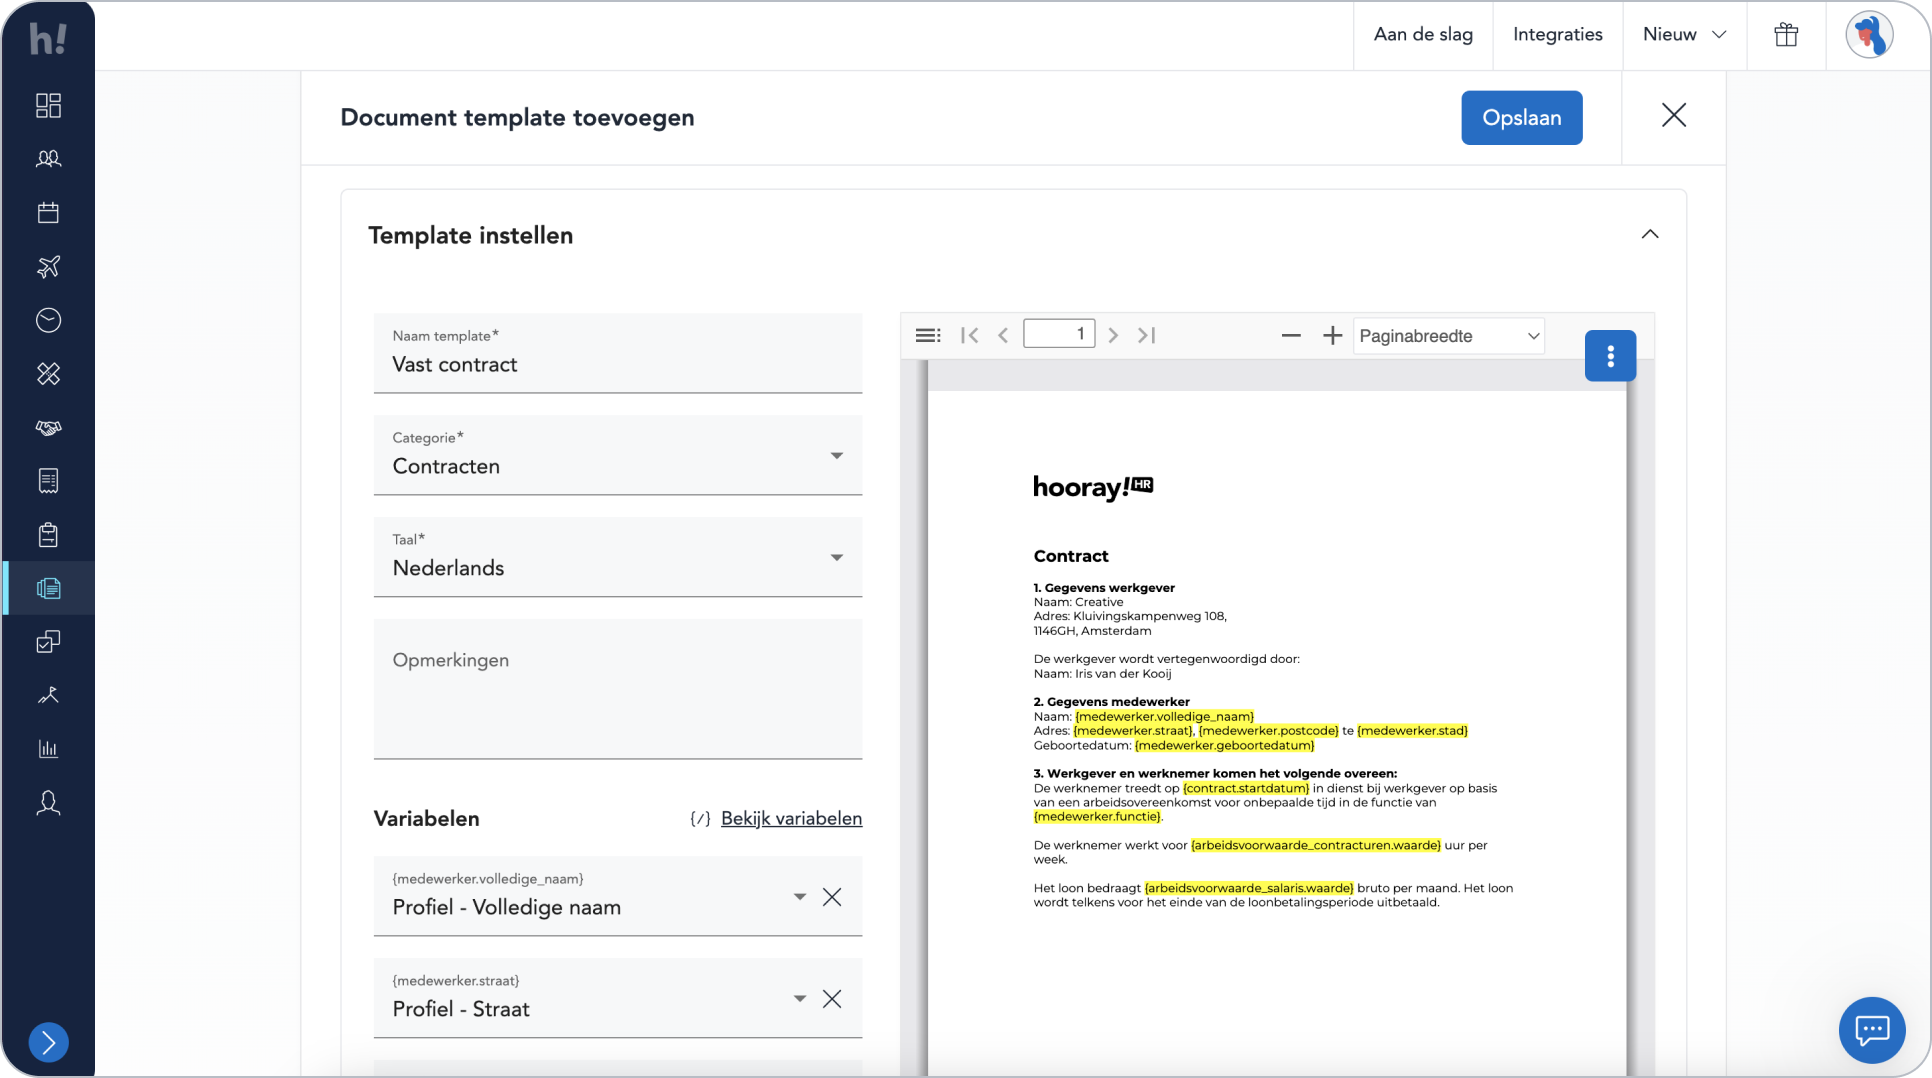The image size is (1932, 1078).
Task: Remove the medewerker.volledige_naam variable
Action: point(832,897)
